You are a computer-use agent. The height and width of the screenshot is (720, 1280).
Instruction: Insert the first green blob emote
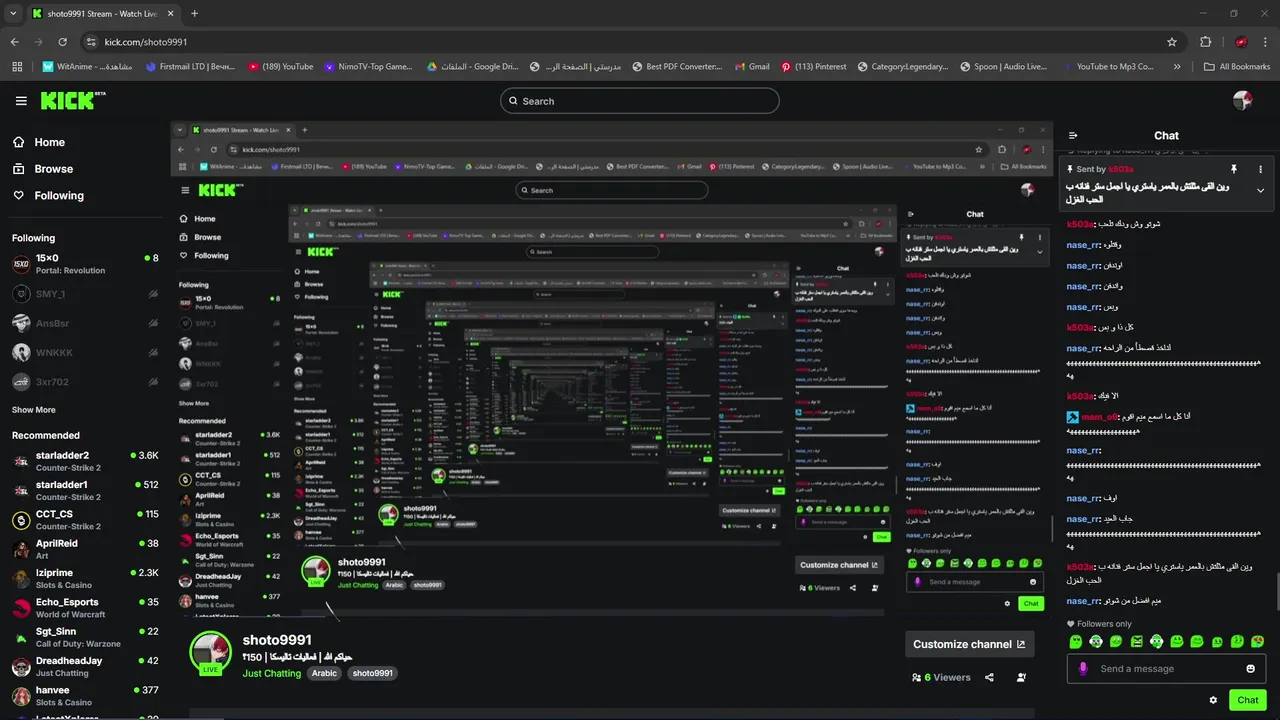tap(1075, 642)
